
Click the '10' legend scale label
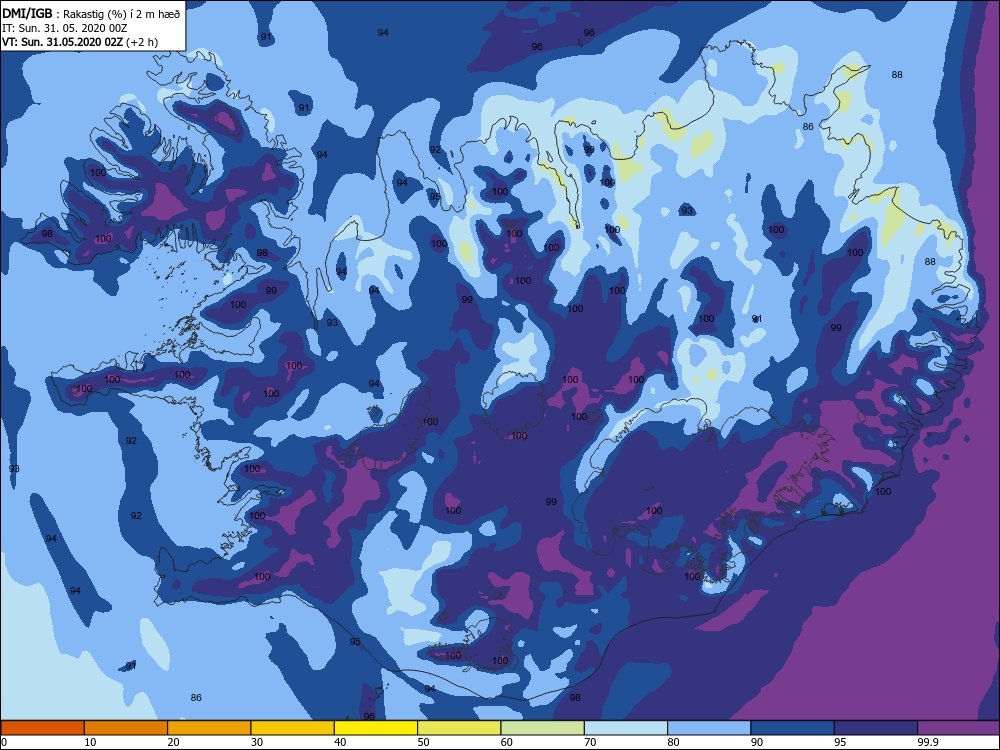91,742
